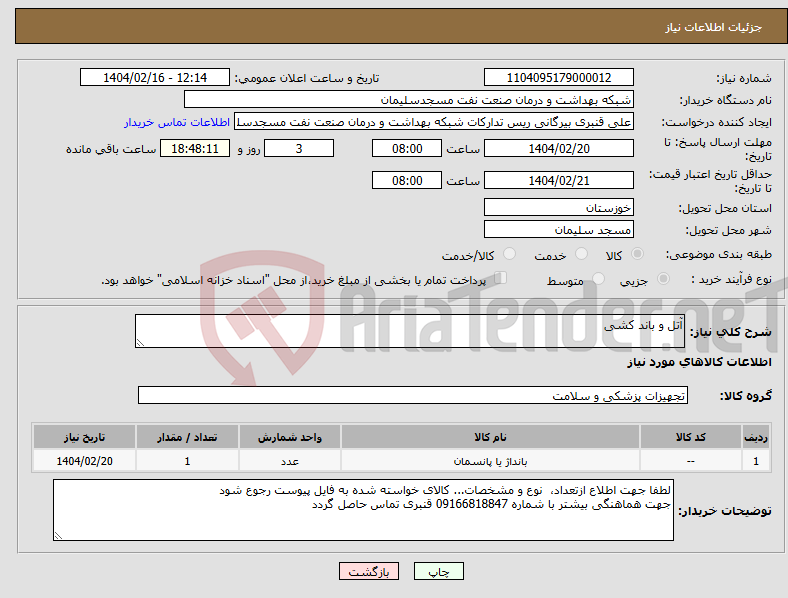Click the چاپ (print) button

[x=438, y=571]
